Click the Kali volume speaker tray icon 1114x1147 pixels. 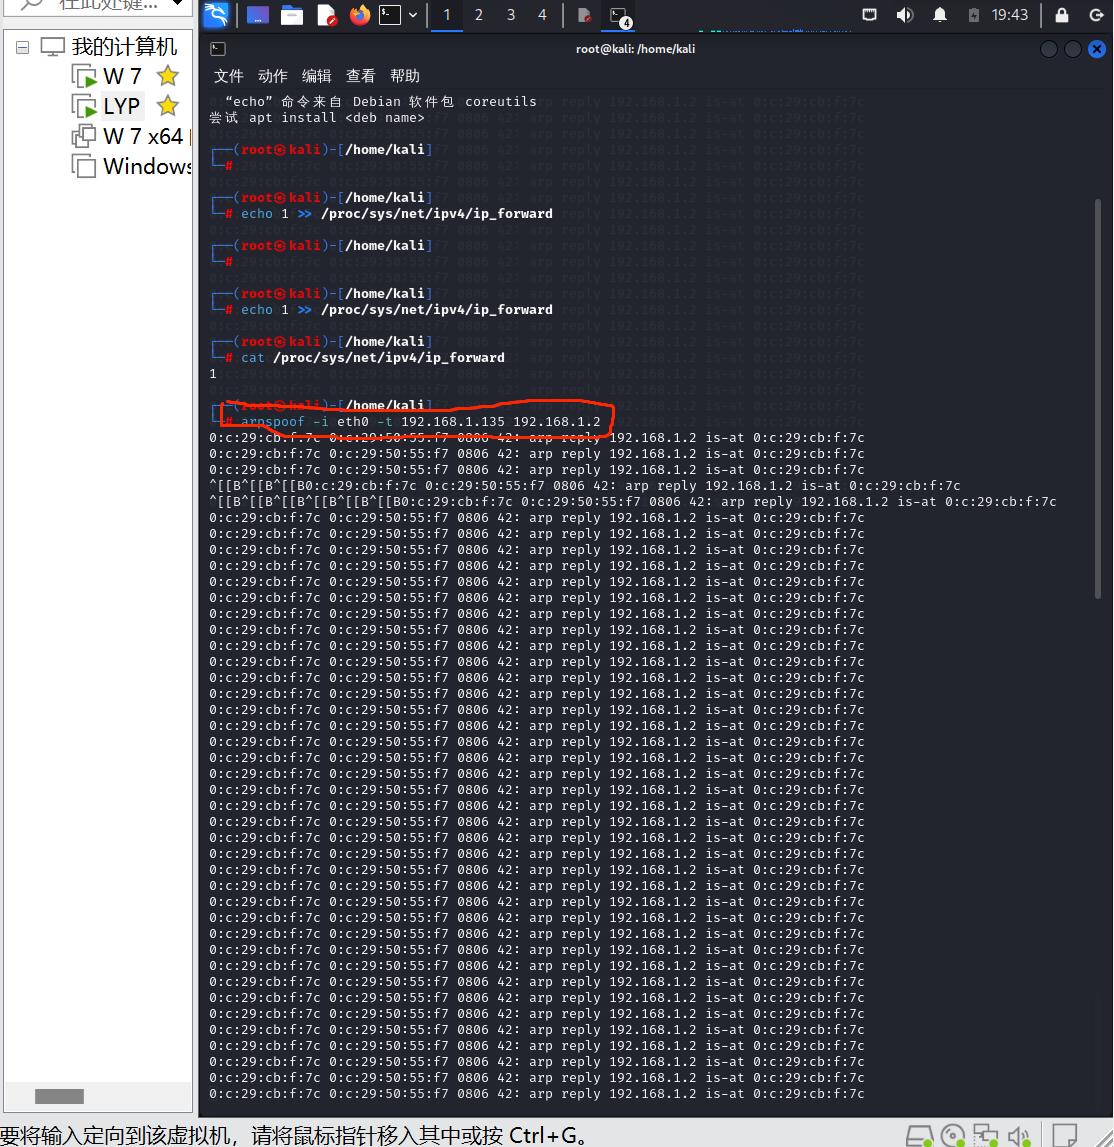pos(905,15)
